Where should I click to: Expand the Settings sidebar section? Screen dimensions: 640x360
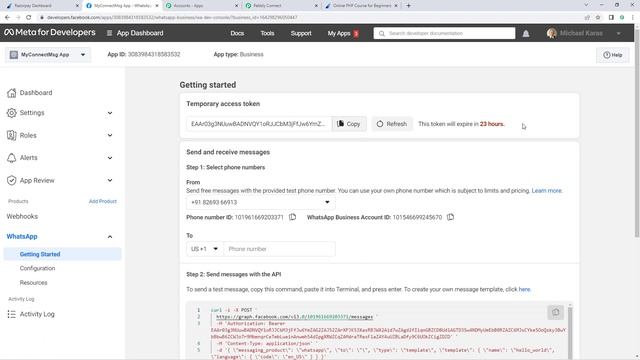click(110, 113)
